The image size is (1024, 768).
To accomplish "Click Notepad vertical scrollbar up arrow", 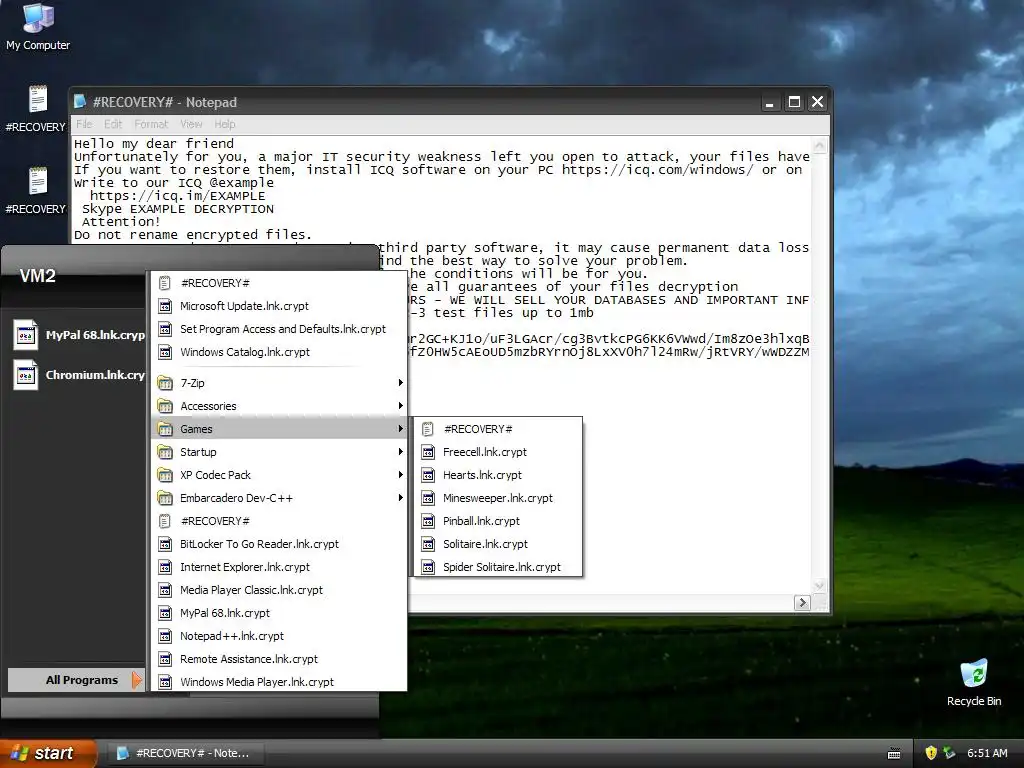I will (x=820, y=146).
